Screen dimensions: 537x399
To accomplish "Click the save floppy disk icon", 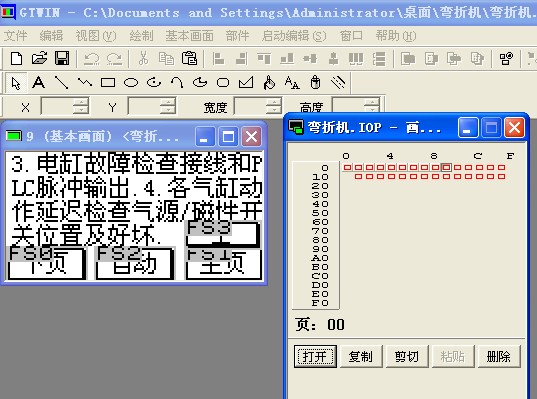I will (62, 58).
